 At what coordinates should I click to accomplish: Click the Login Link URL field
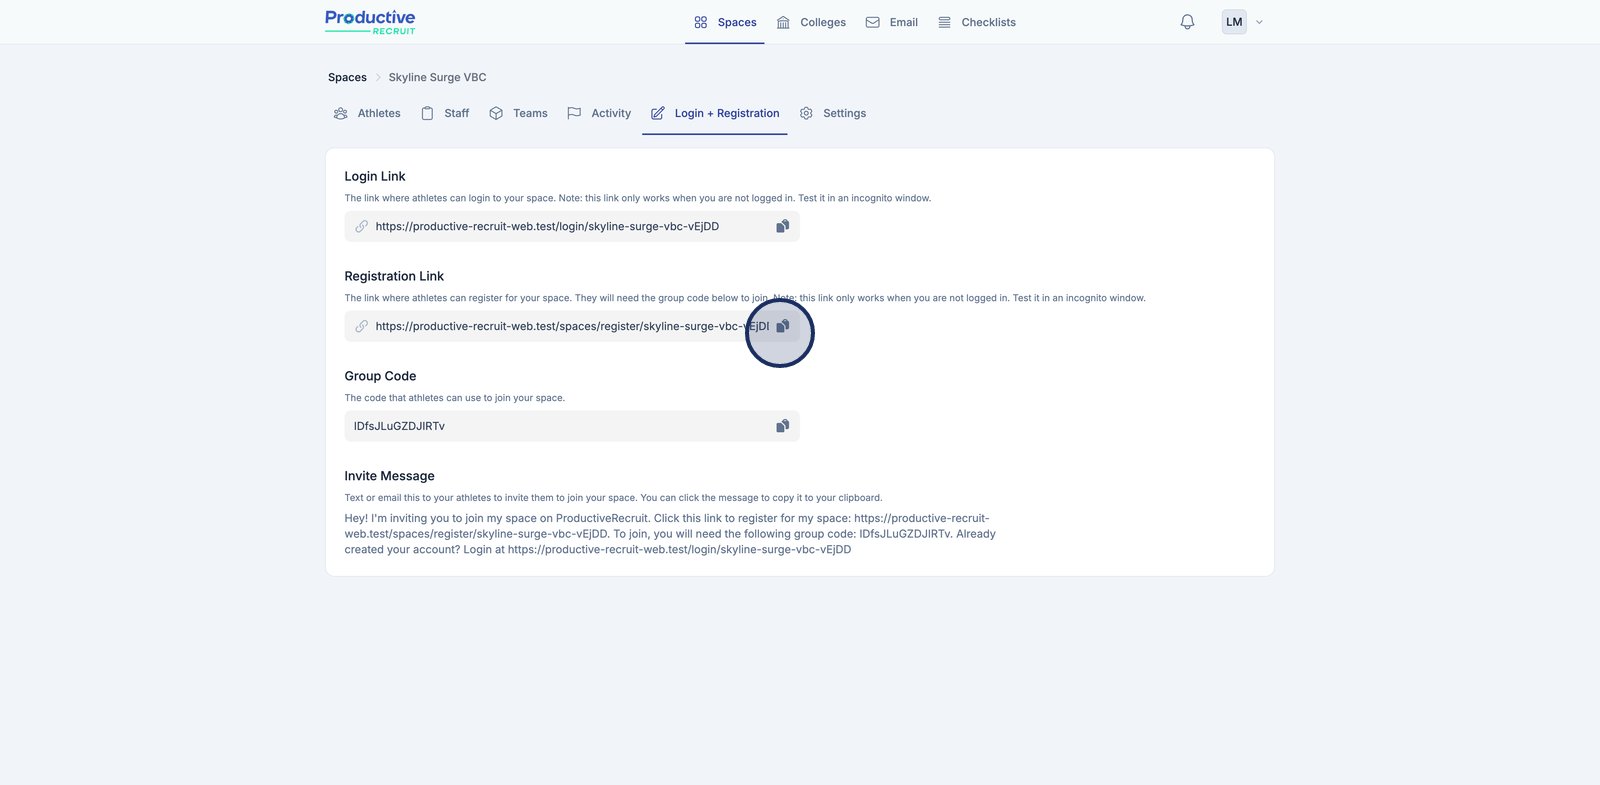(x=572, y=226)
